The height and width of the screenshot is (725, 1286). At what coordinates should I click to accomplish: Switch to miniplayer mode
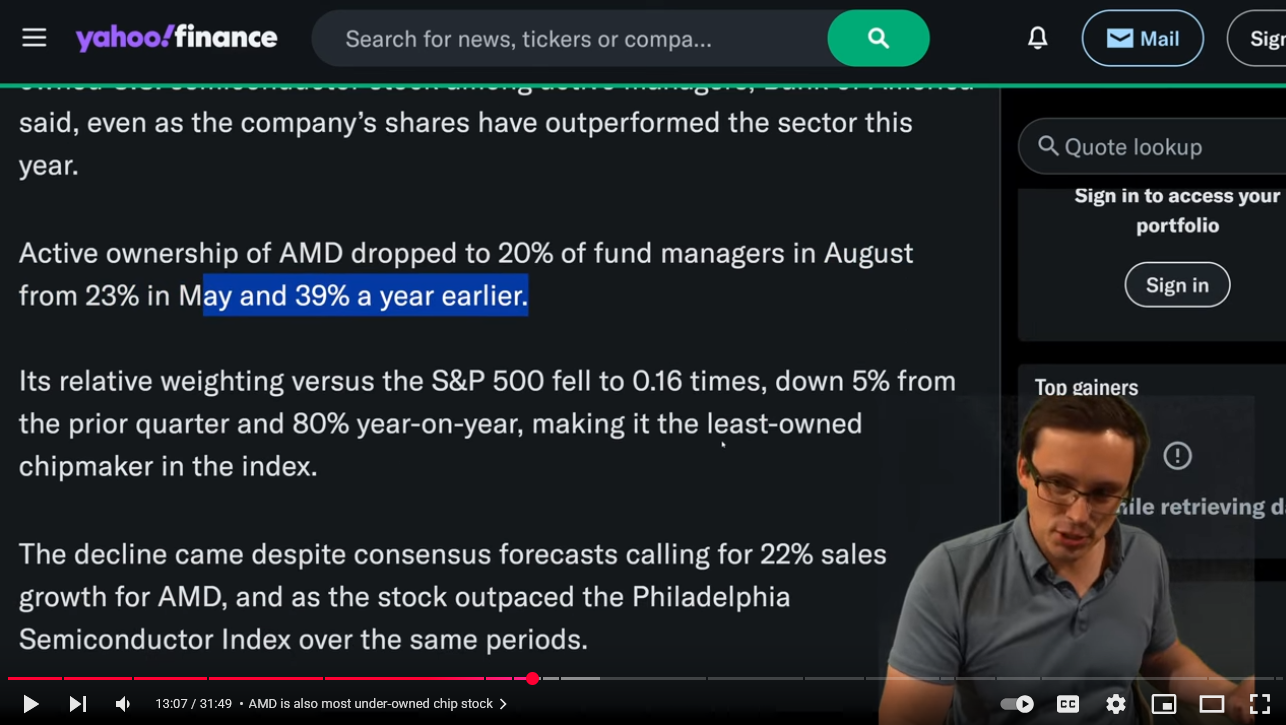pos(1164,704)
